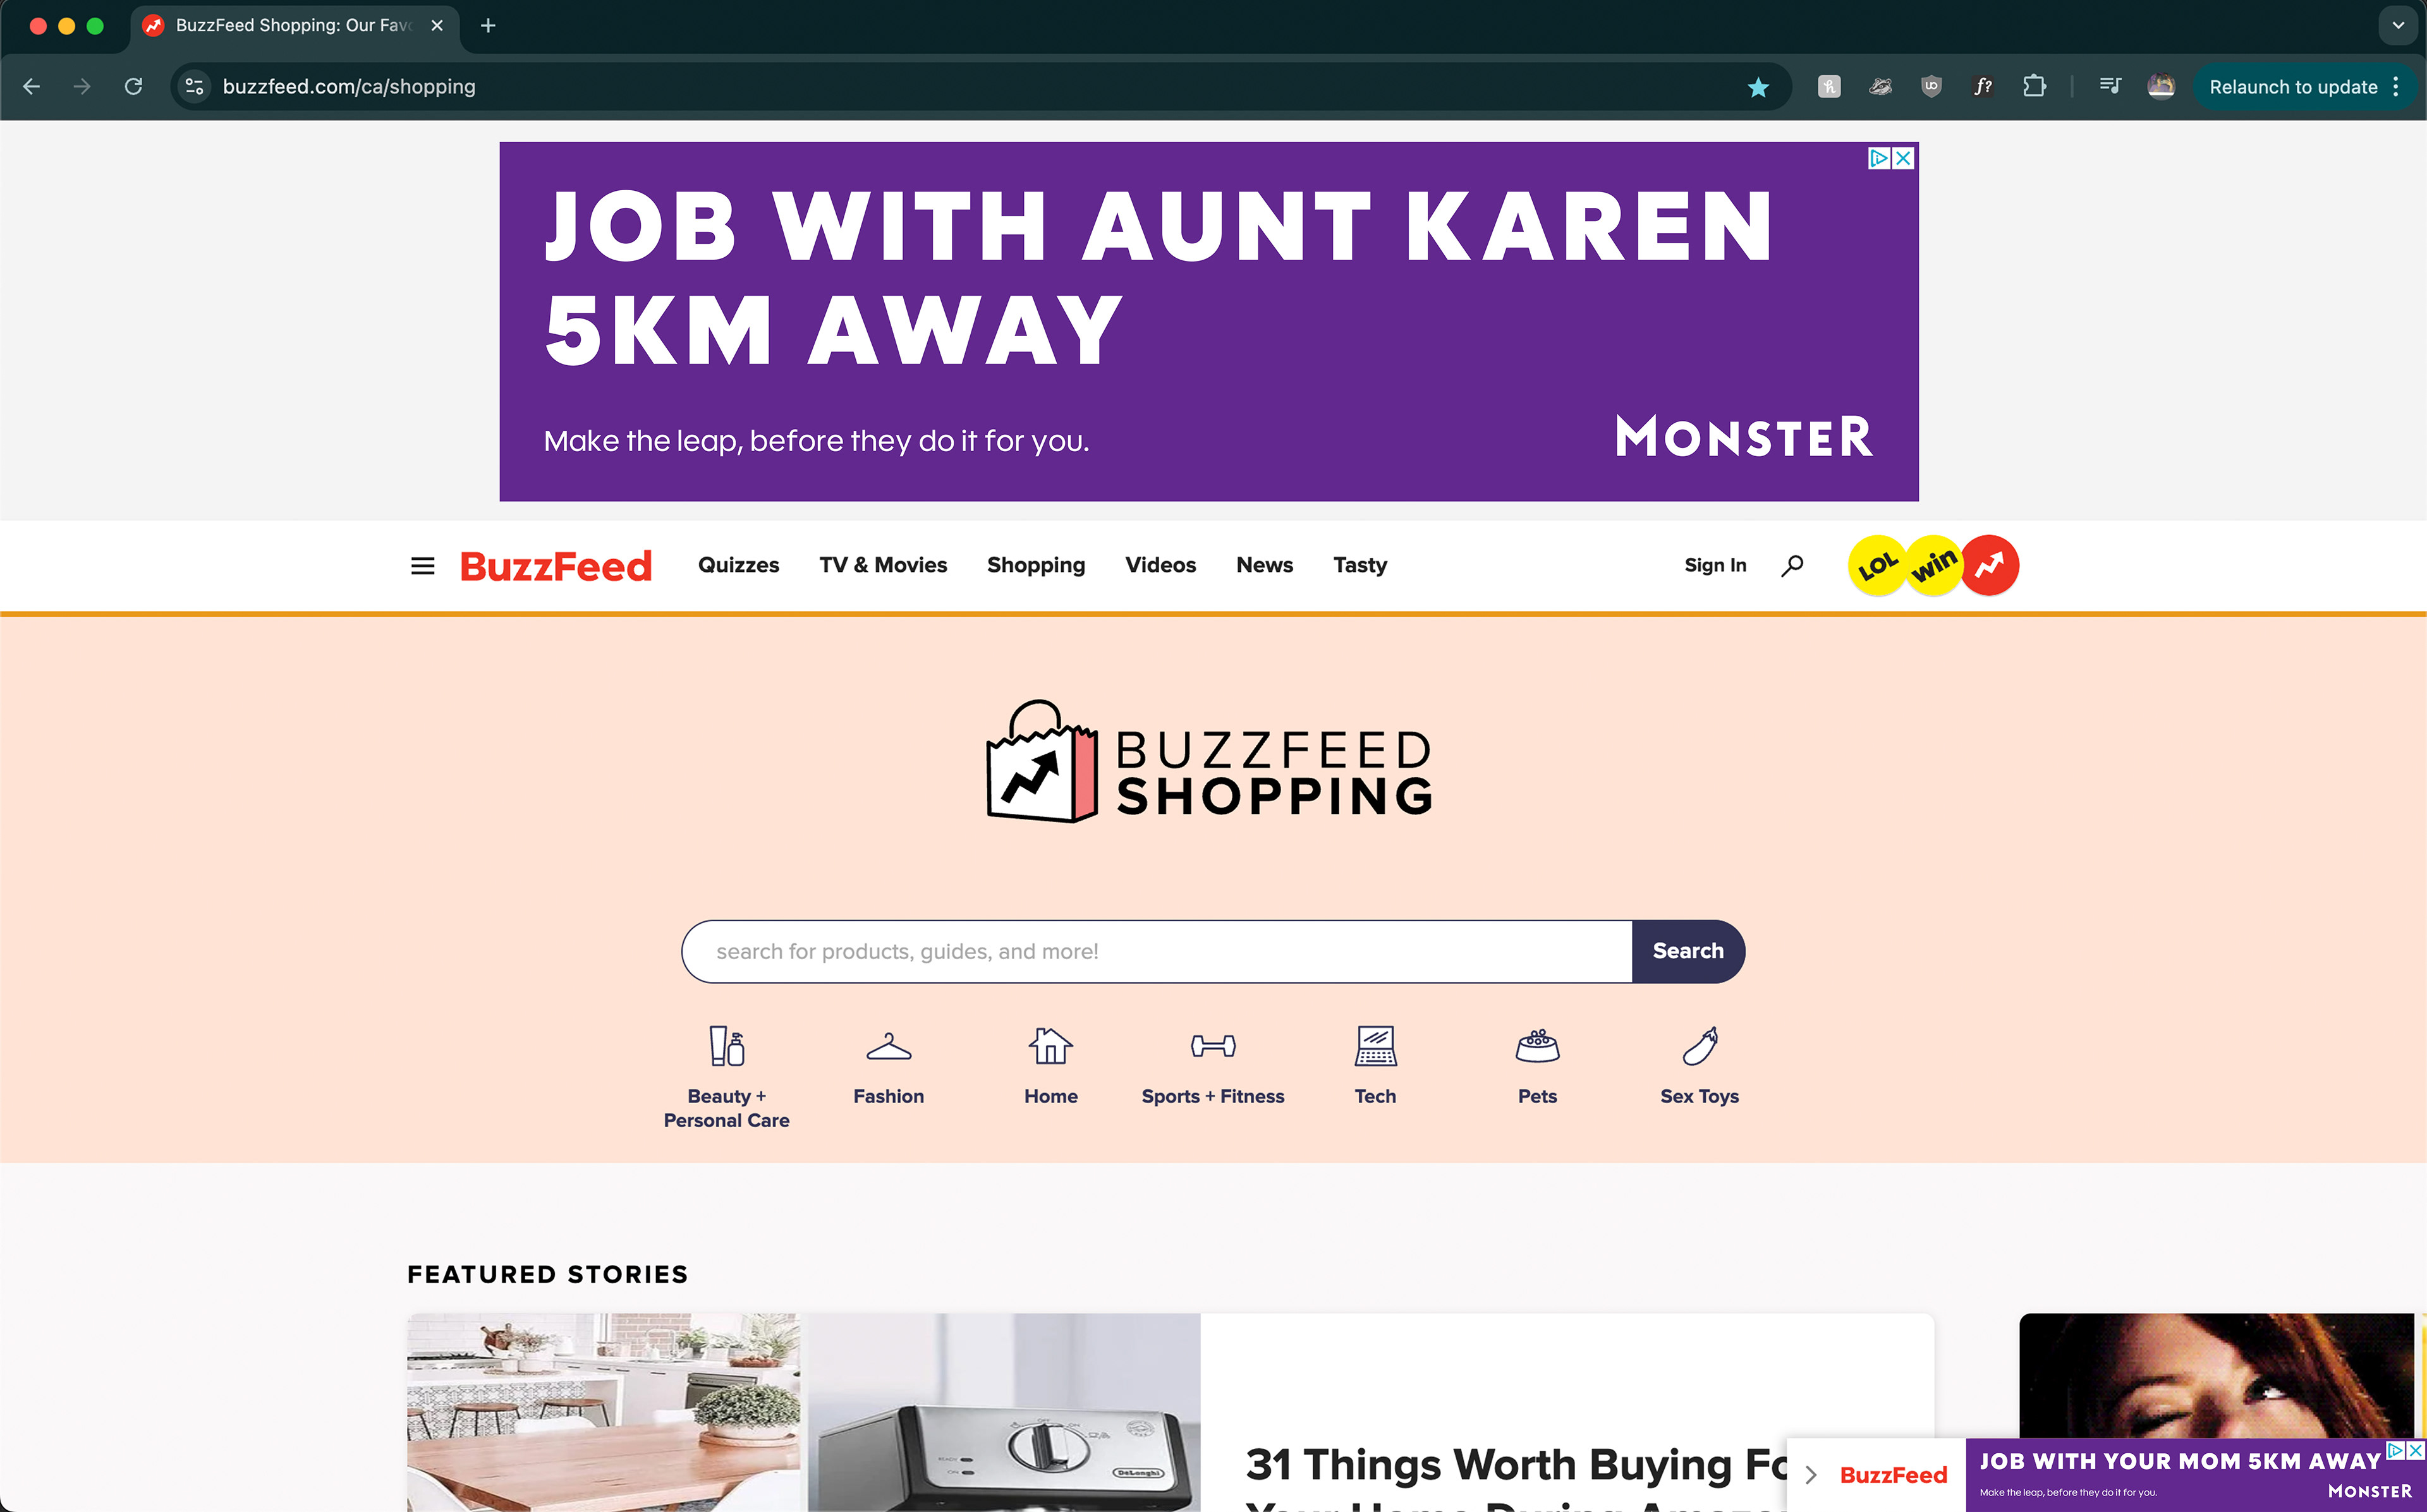The image size is (2427, 1512).
Task: Click the LOL badge
Action: tap(1877, 566)
